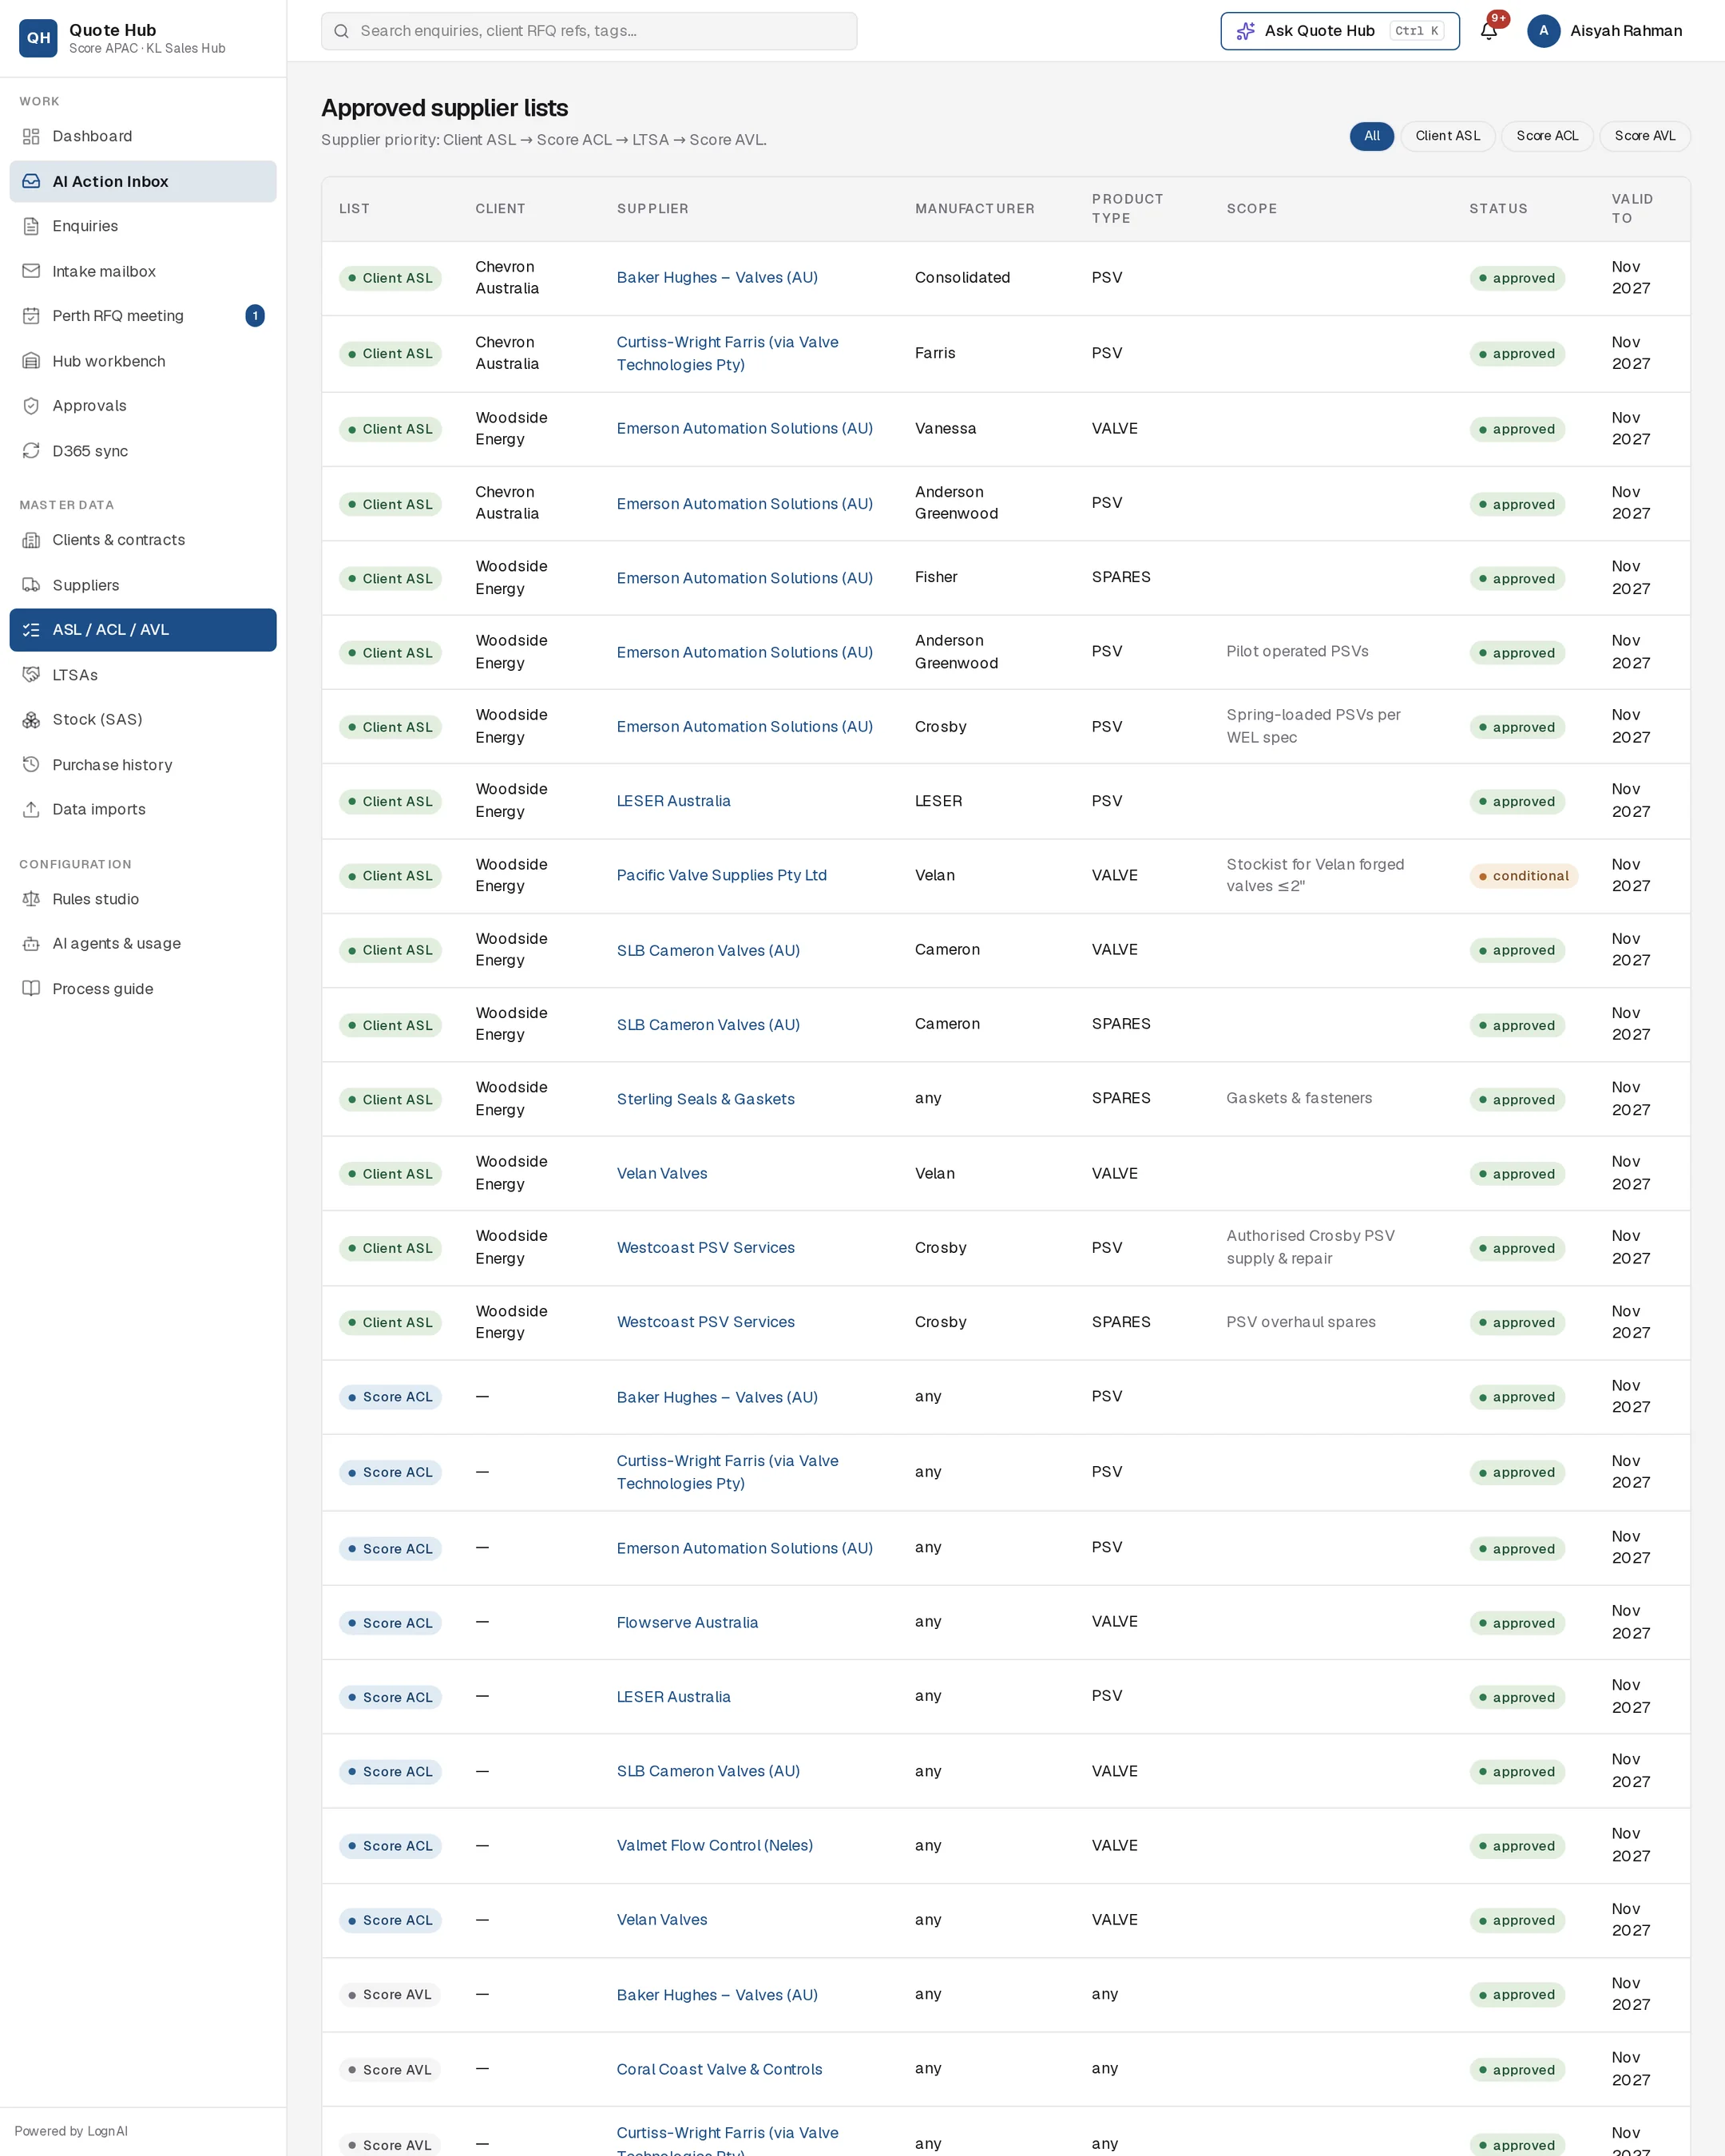
Task: Open ASL / ACL / AVL menu item
Action: pyautogui.click(x=143, y=630)
